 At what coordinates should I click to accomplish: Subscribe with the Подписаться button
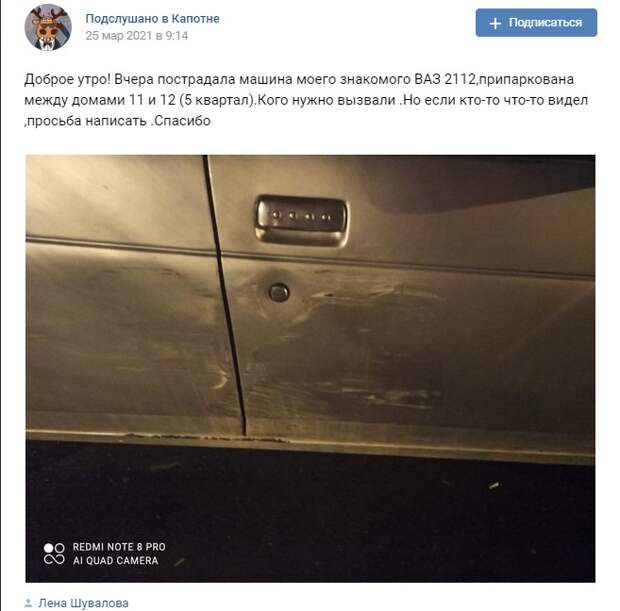tap(536, 23)
